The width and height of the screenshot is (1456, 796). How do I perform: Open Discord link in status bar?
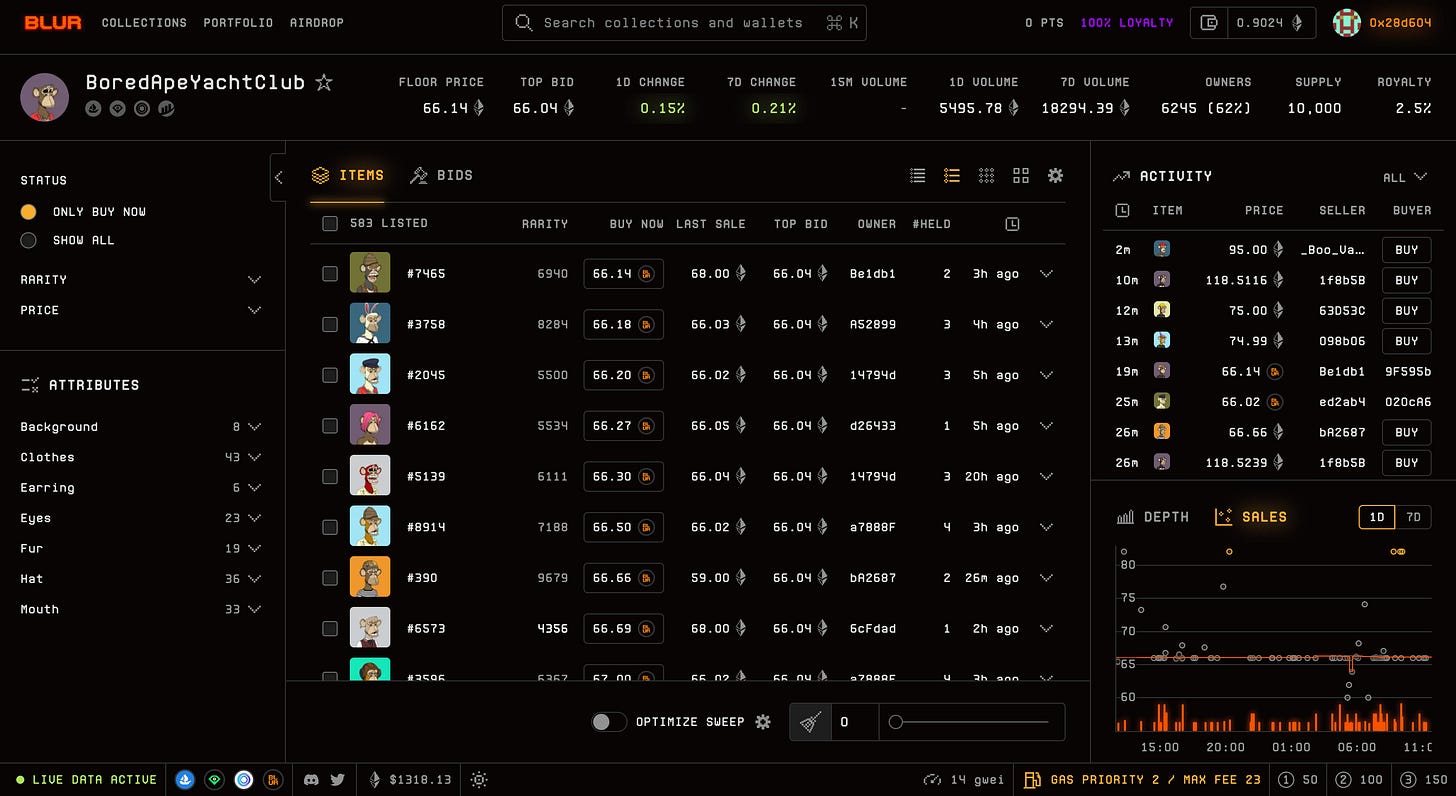click(x=313, y=780)
